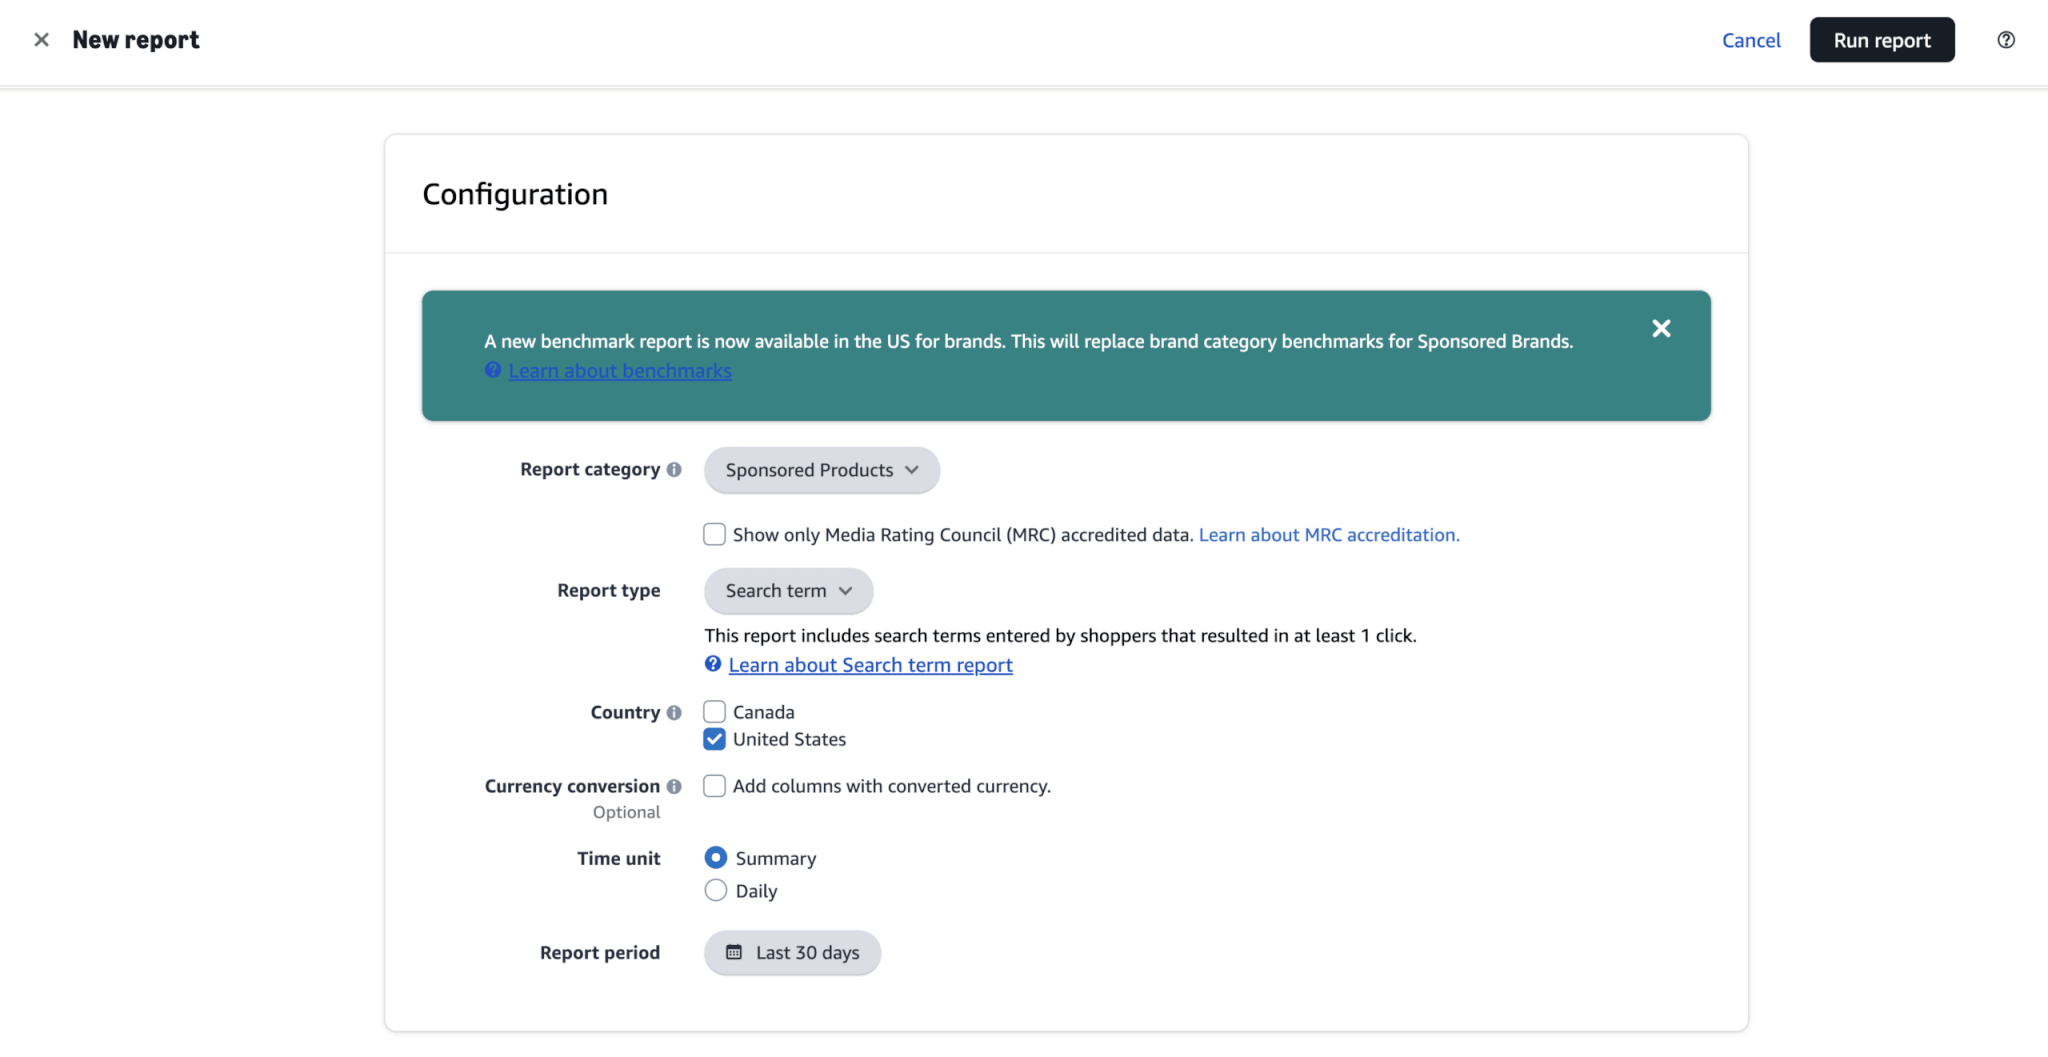Screen dimensions: 2048x1057
Task: Click the Configuration heading text
Action: coord(515,194)
